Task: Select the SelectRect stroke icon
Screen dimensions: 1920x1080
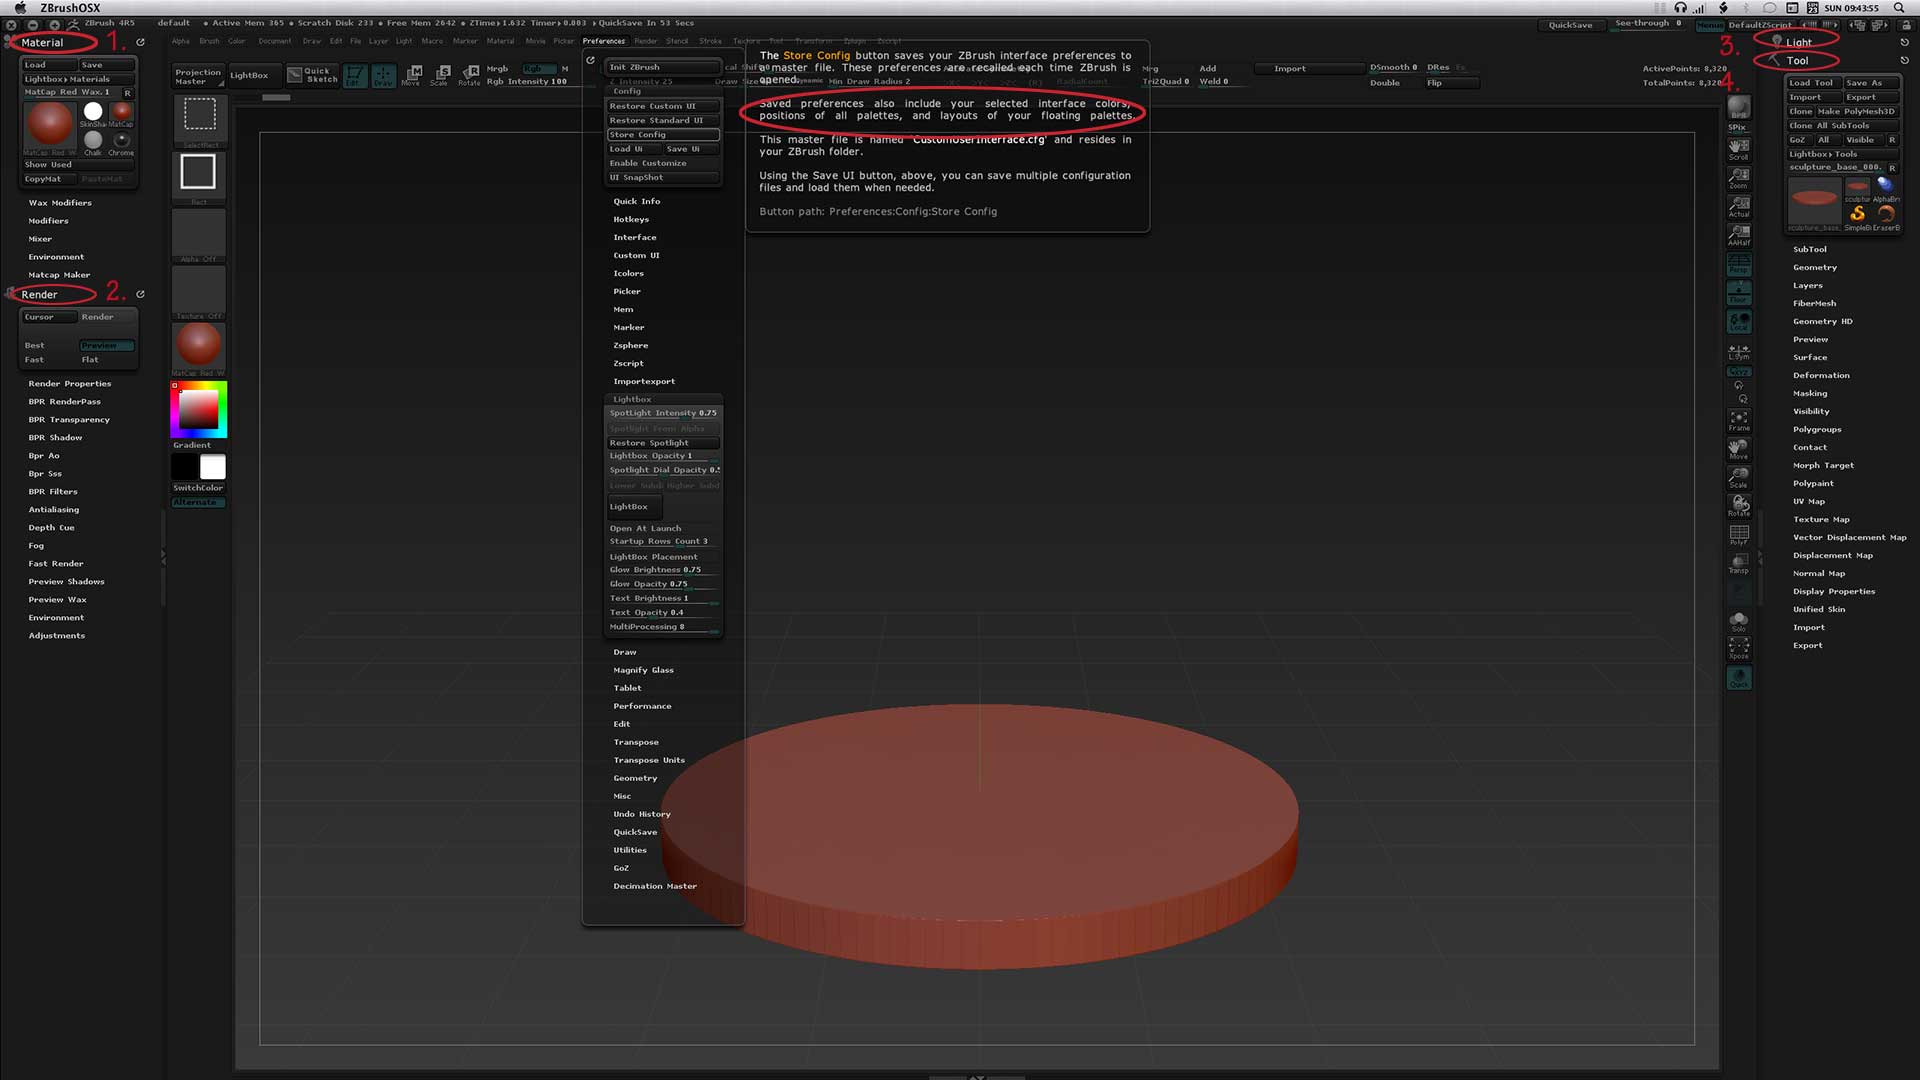Action: [x=199, y=119]
